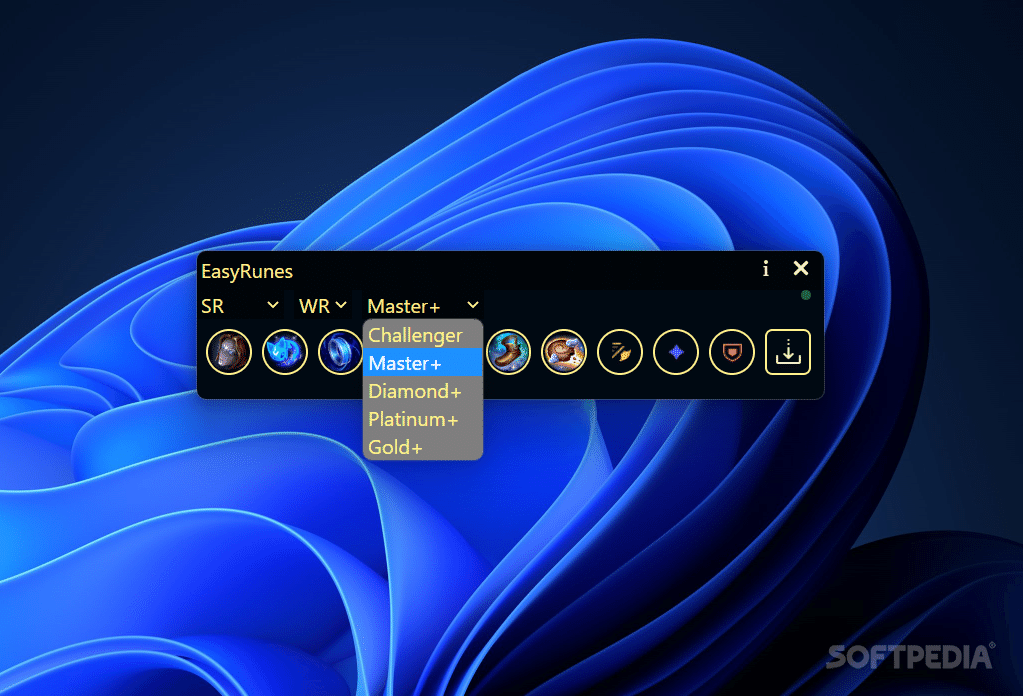Import runes with the download button
This screenshot has width=1023, height=696.
[x=787, y=352]
